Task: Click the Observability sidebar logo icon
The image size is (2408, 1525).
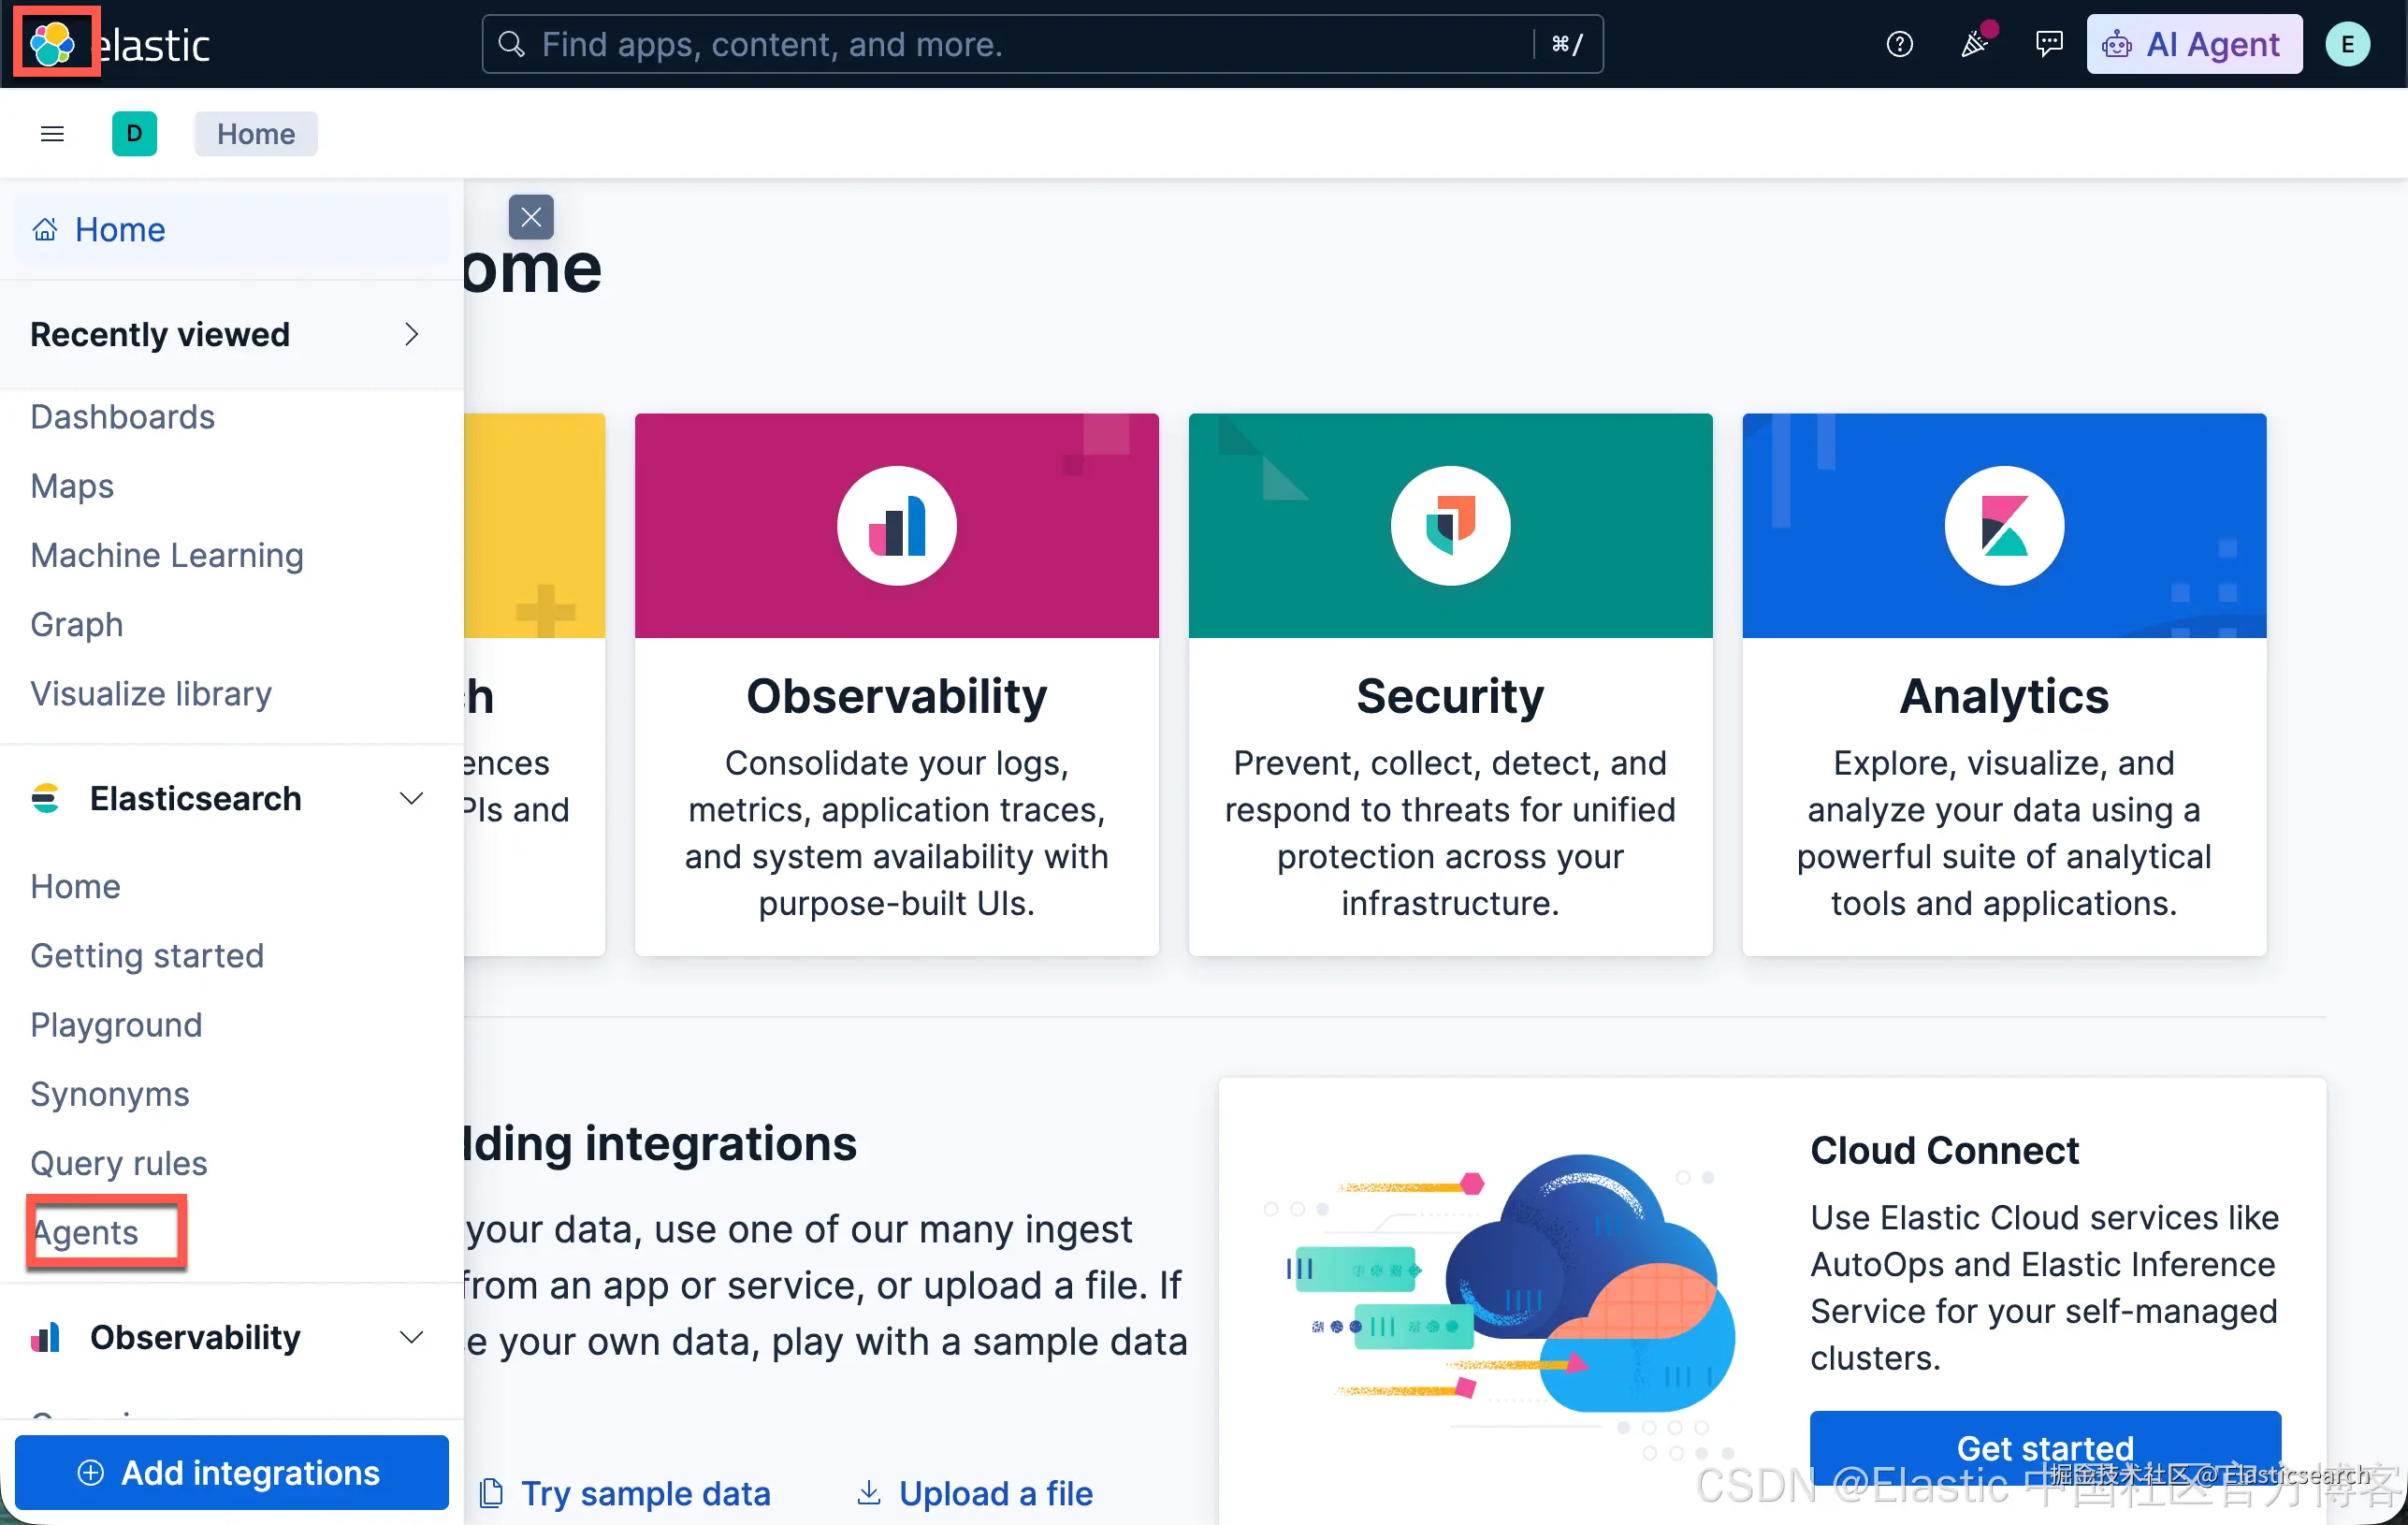Action: (45, 1337)
